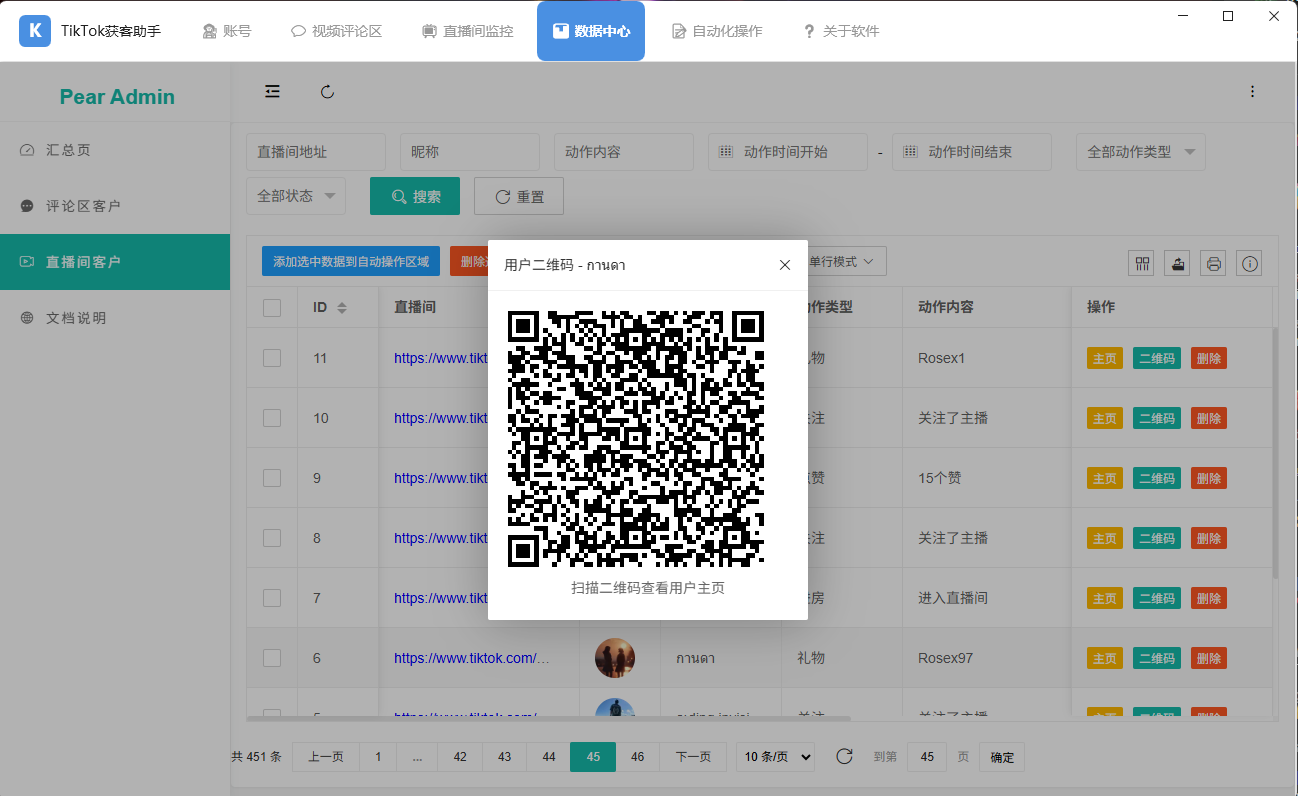Image resolution: width=1298 pixels, height=796 pixels.
Task: Open the 自动化操作 tab
Action: [x=717, y=31]
